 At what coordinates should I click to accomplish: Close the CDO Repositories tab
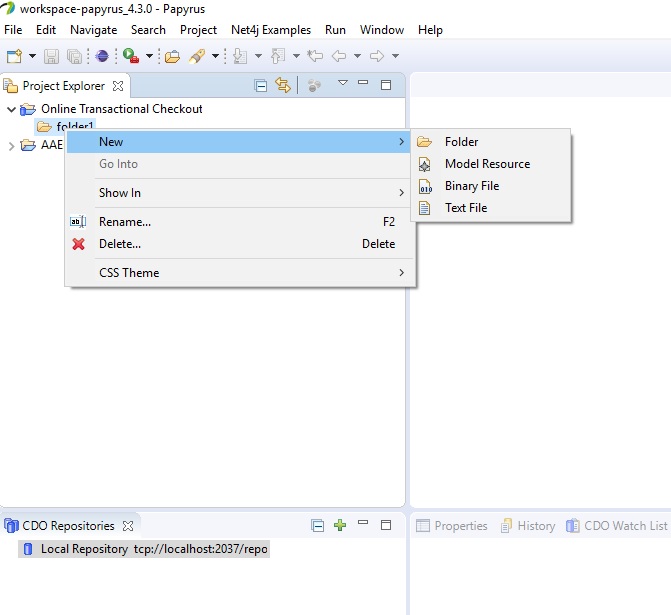[128, 526]
